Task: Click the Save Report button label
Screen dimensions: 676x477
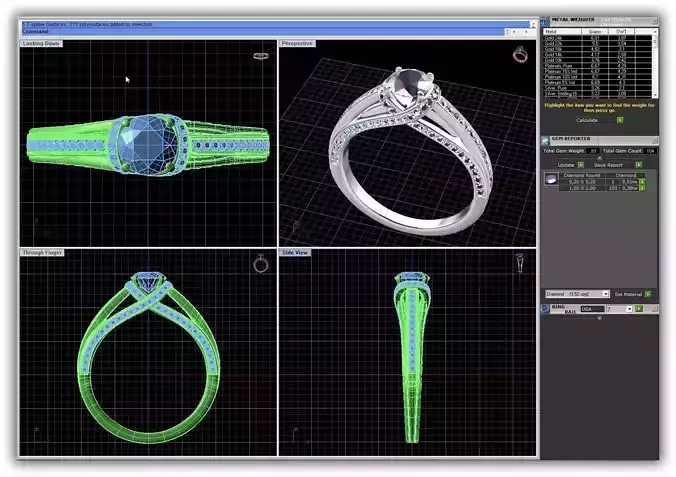Action: coord(608,165)
